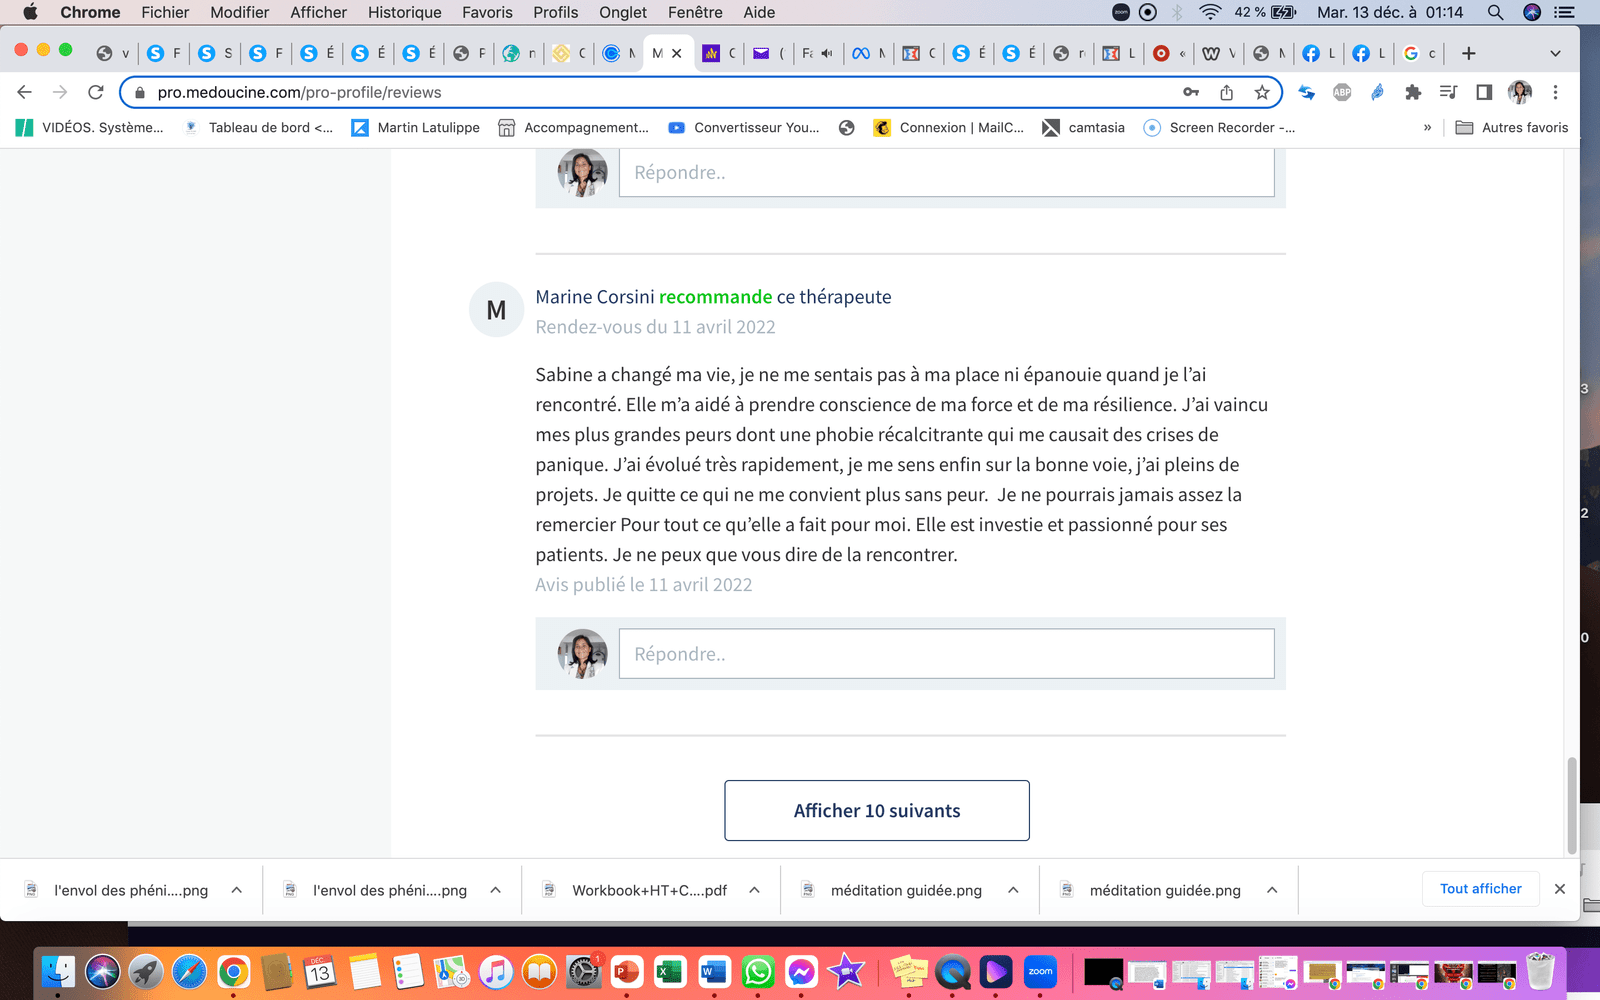Open the Chrome extensions puzzle icon
The image size is (1600, 1000).
[1412, 92]
